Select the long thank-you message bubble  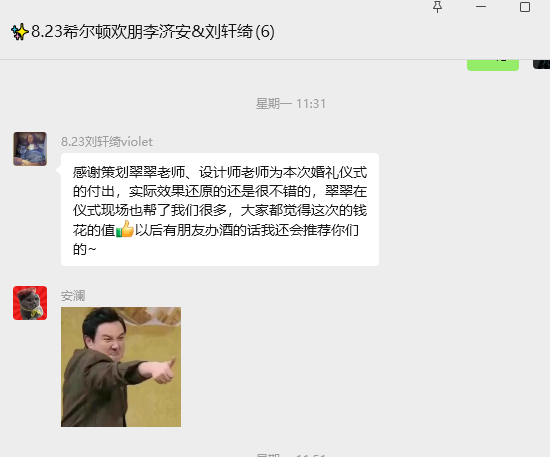pos(220,209)
